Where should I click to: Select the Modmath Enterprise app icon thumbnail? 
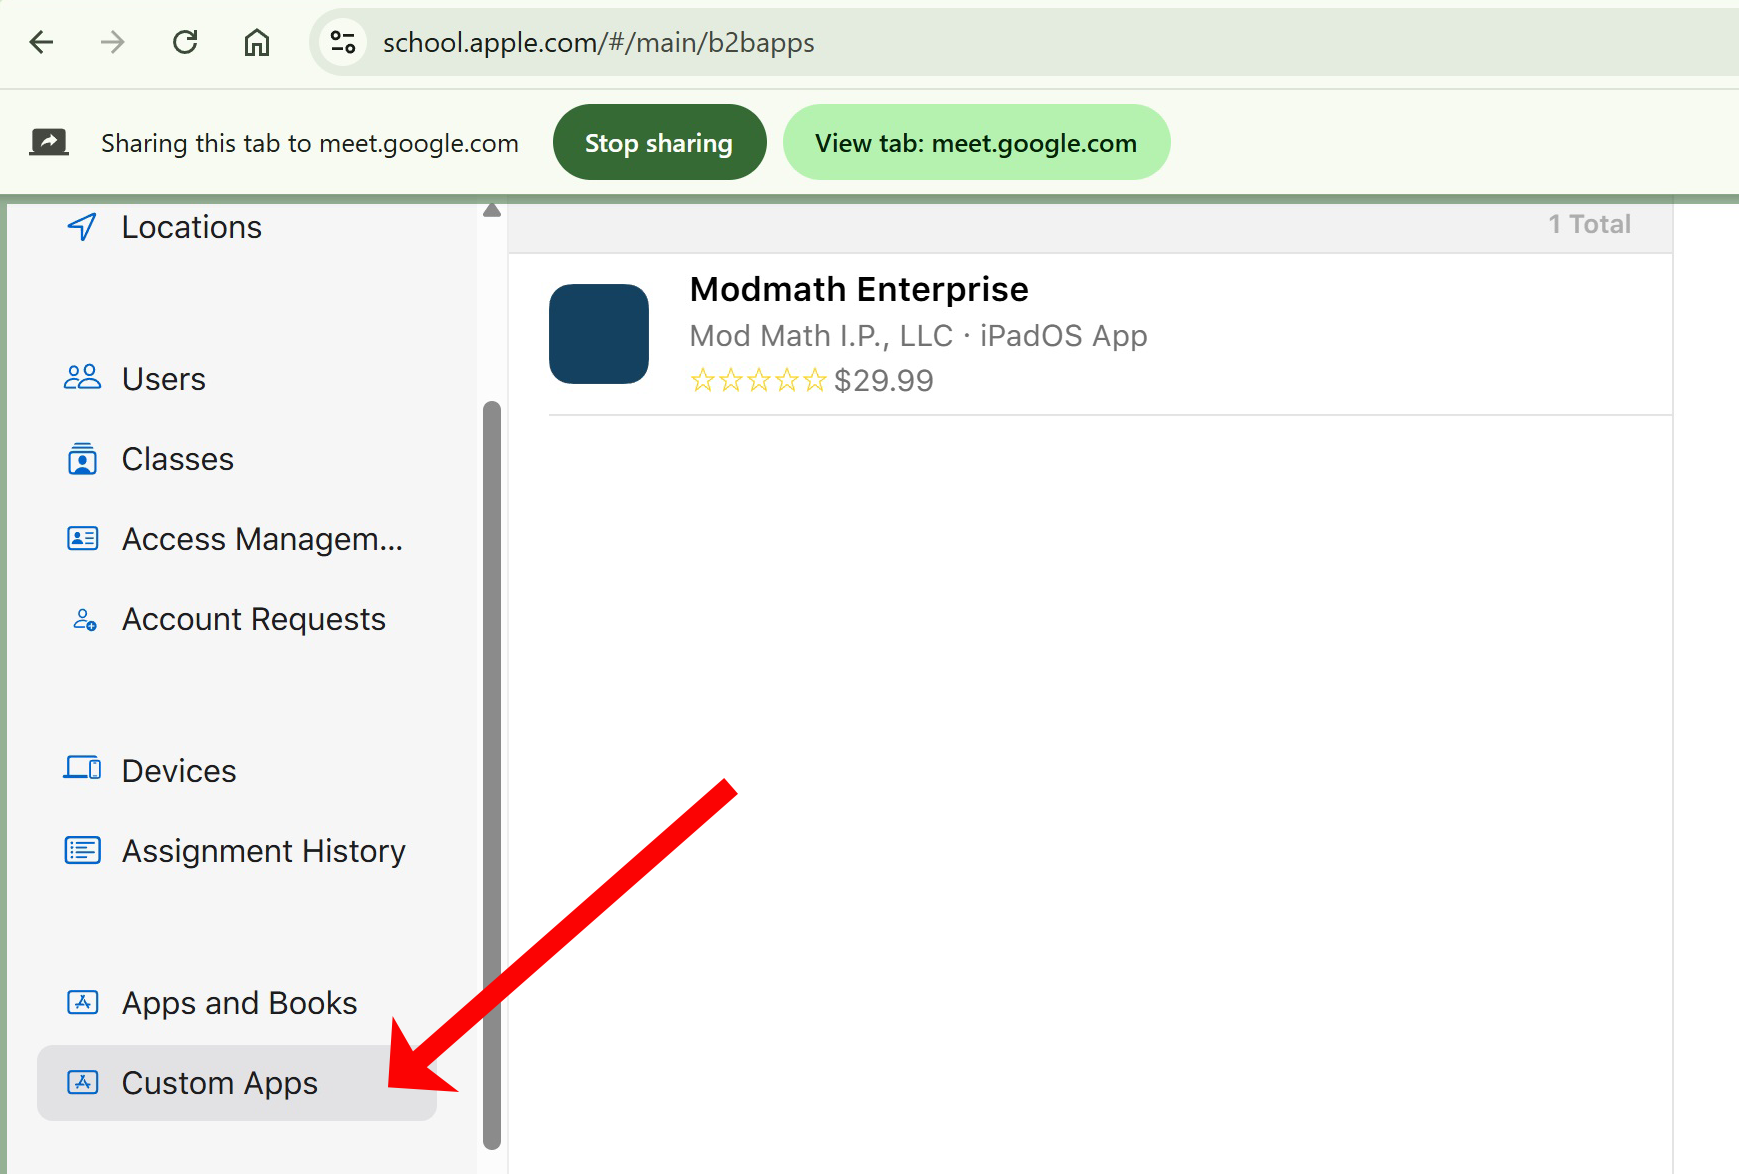(x=599, y=334)
